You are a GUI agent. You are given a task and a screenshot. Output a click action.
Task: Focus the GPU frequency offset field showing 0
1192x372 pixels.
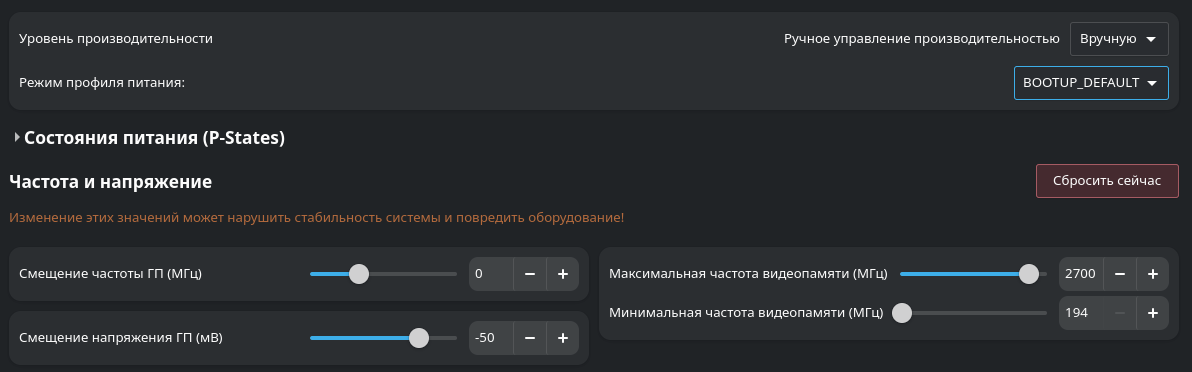tap(491, 274)
